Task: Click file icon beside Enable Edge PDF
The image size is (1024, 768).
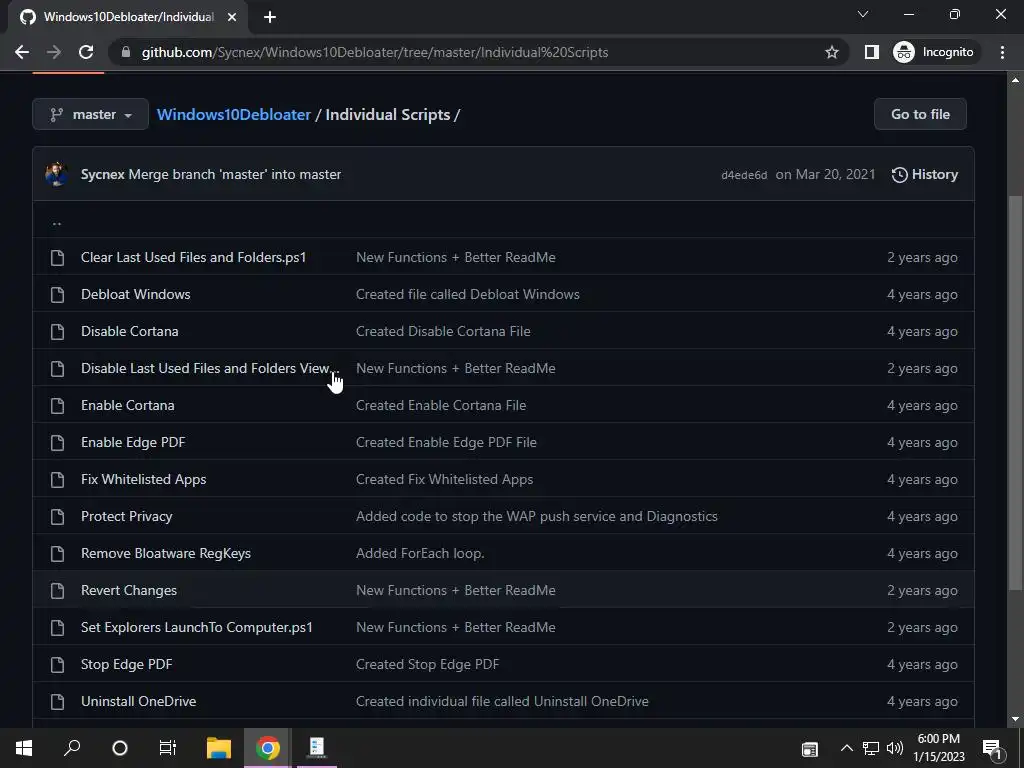Action: click(x=57, y=442)
